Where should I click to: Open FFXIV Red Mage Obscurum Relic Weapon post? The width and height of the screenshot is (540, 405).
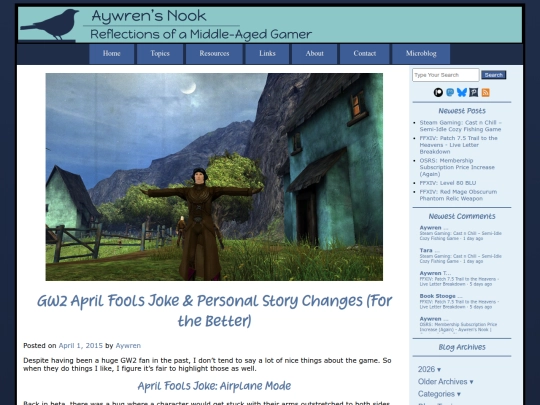458,195
